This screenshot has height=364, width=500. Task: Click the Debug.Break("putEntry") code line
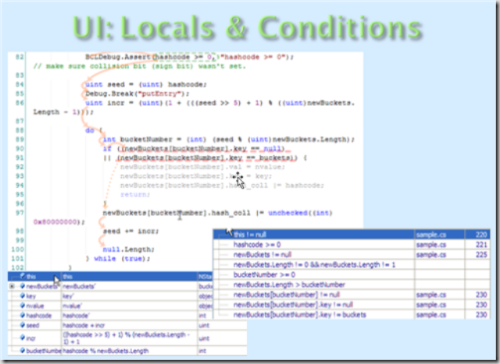click(137, 94)
